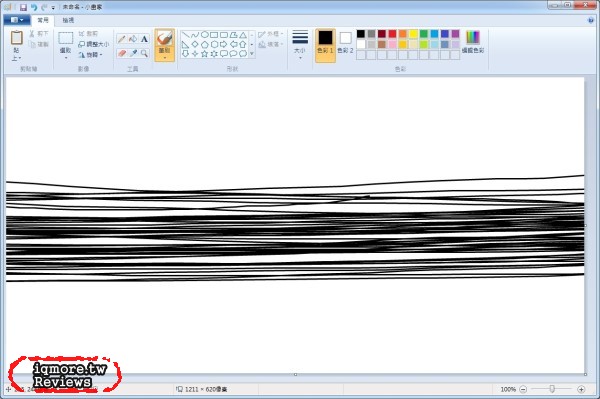
Task: Select the Rounded rectangular callout shape
Action: coord(224,54)
